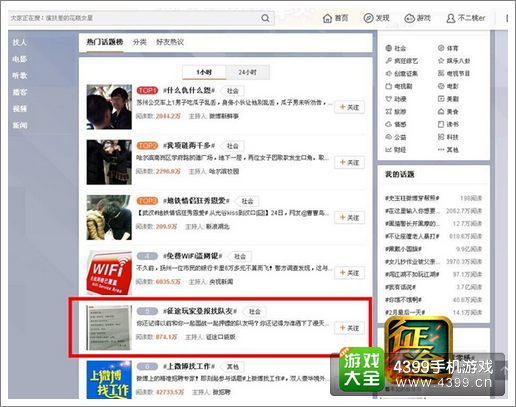Viewport: 516px width, 407px height.
Task: Select the 情感 category icon
Action: tap(388, 124)
